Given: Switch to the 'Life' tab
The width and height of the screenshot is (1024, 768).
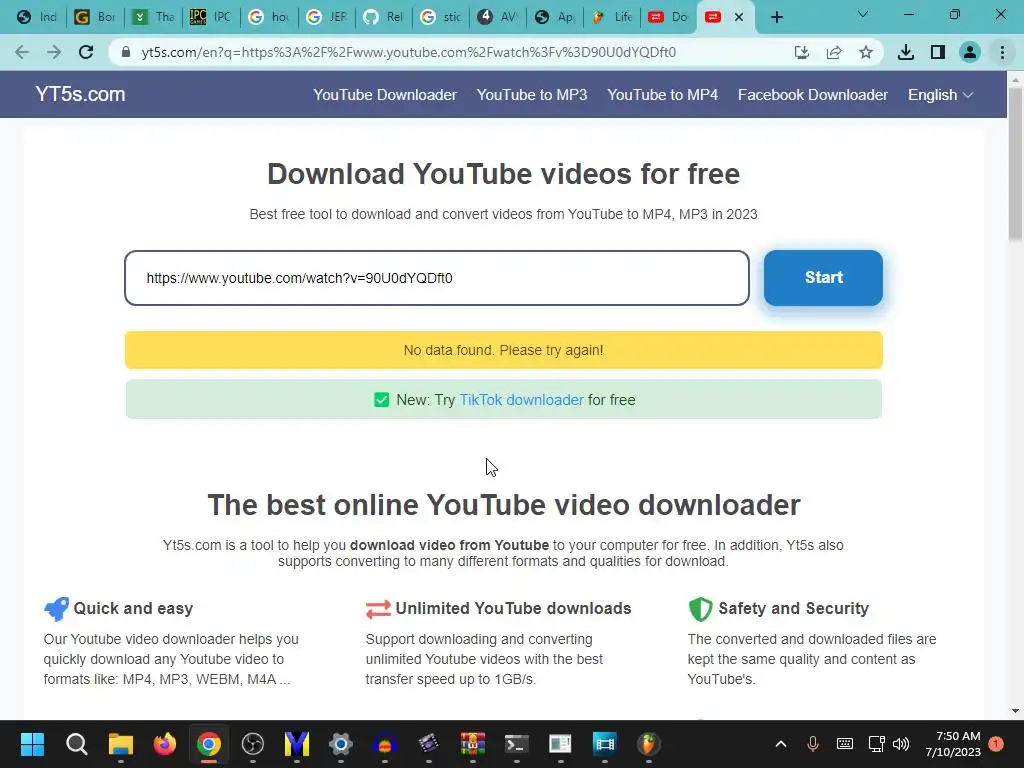Looking at the screenshot, I should (613, 17).
